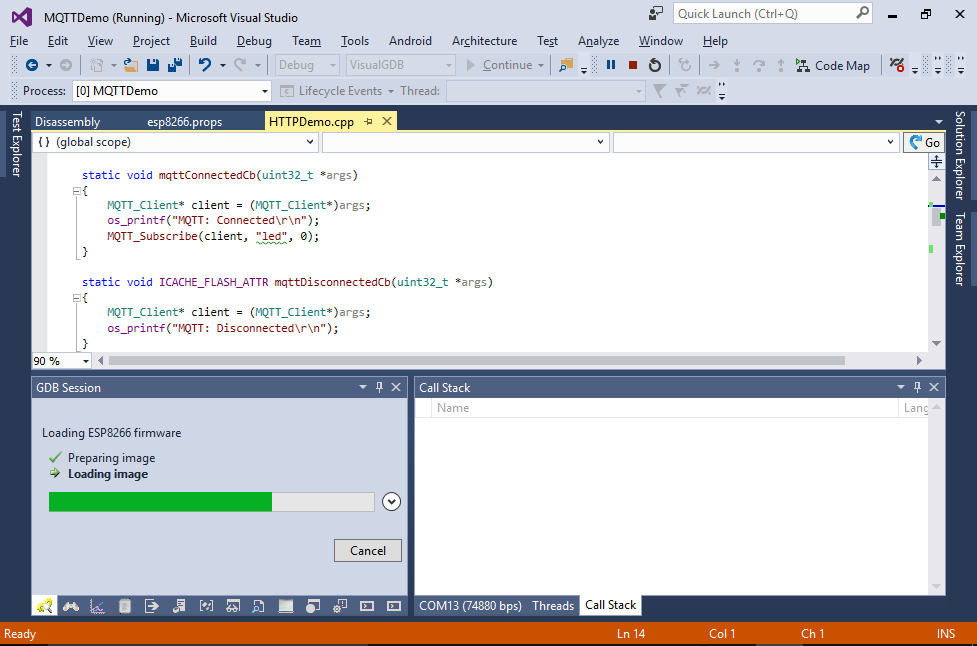977x646 pixels.
Task: Expand details with the circled chevron
Action: pos(391,501)
